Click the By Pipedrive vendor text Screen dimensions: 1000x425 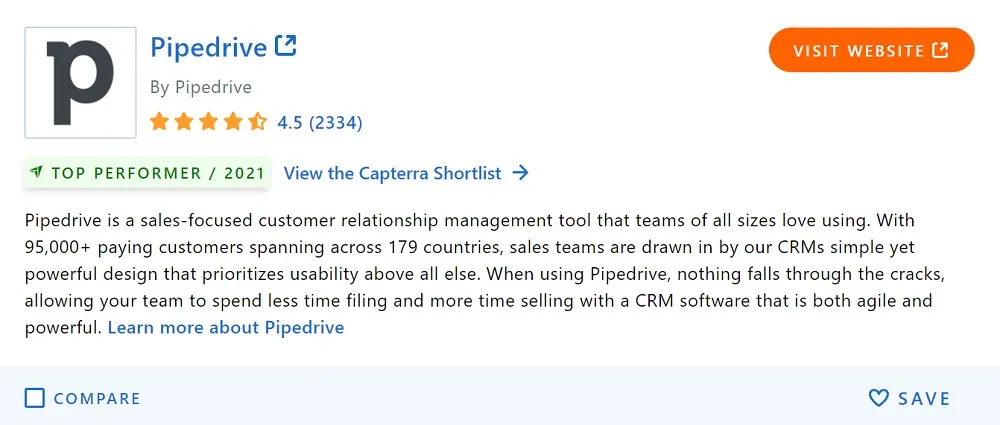click(201, 87)
